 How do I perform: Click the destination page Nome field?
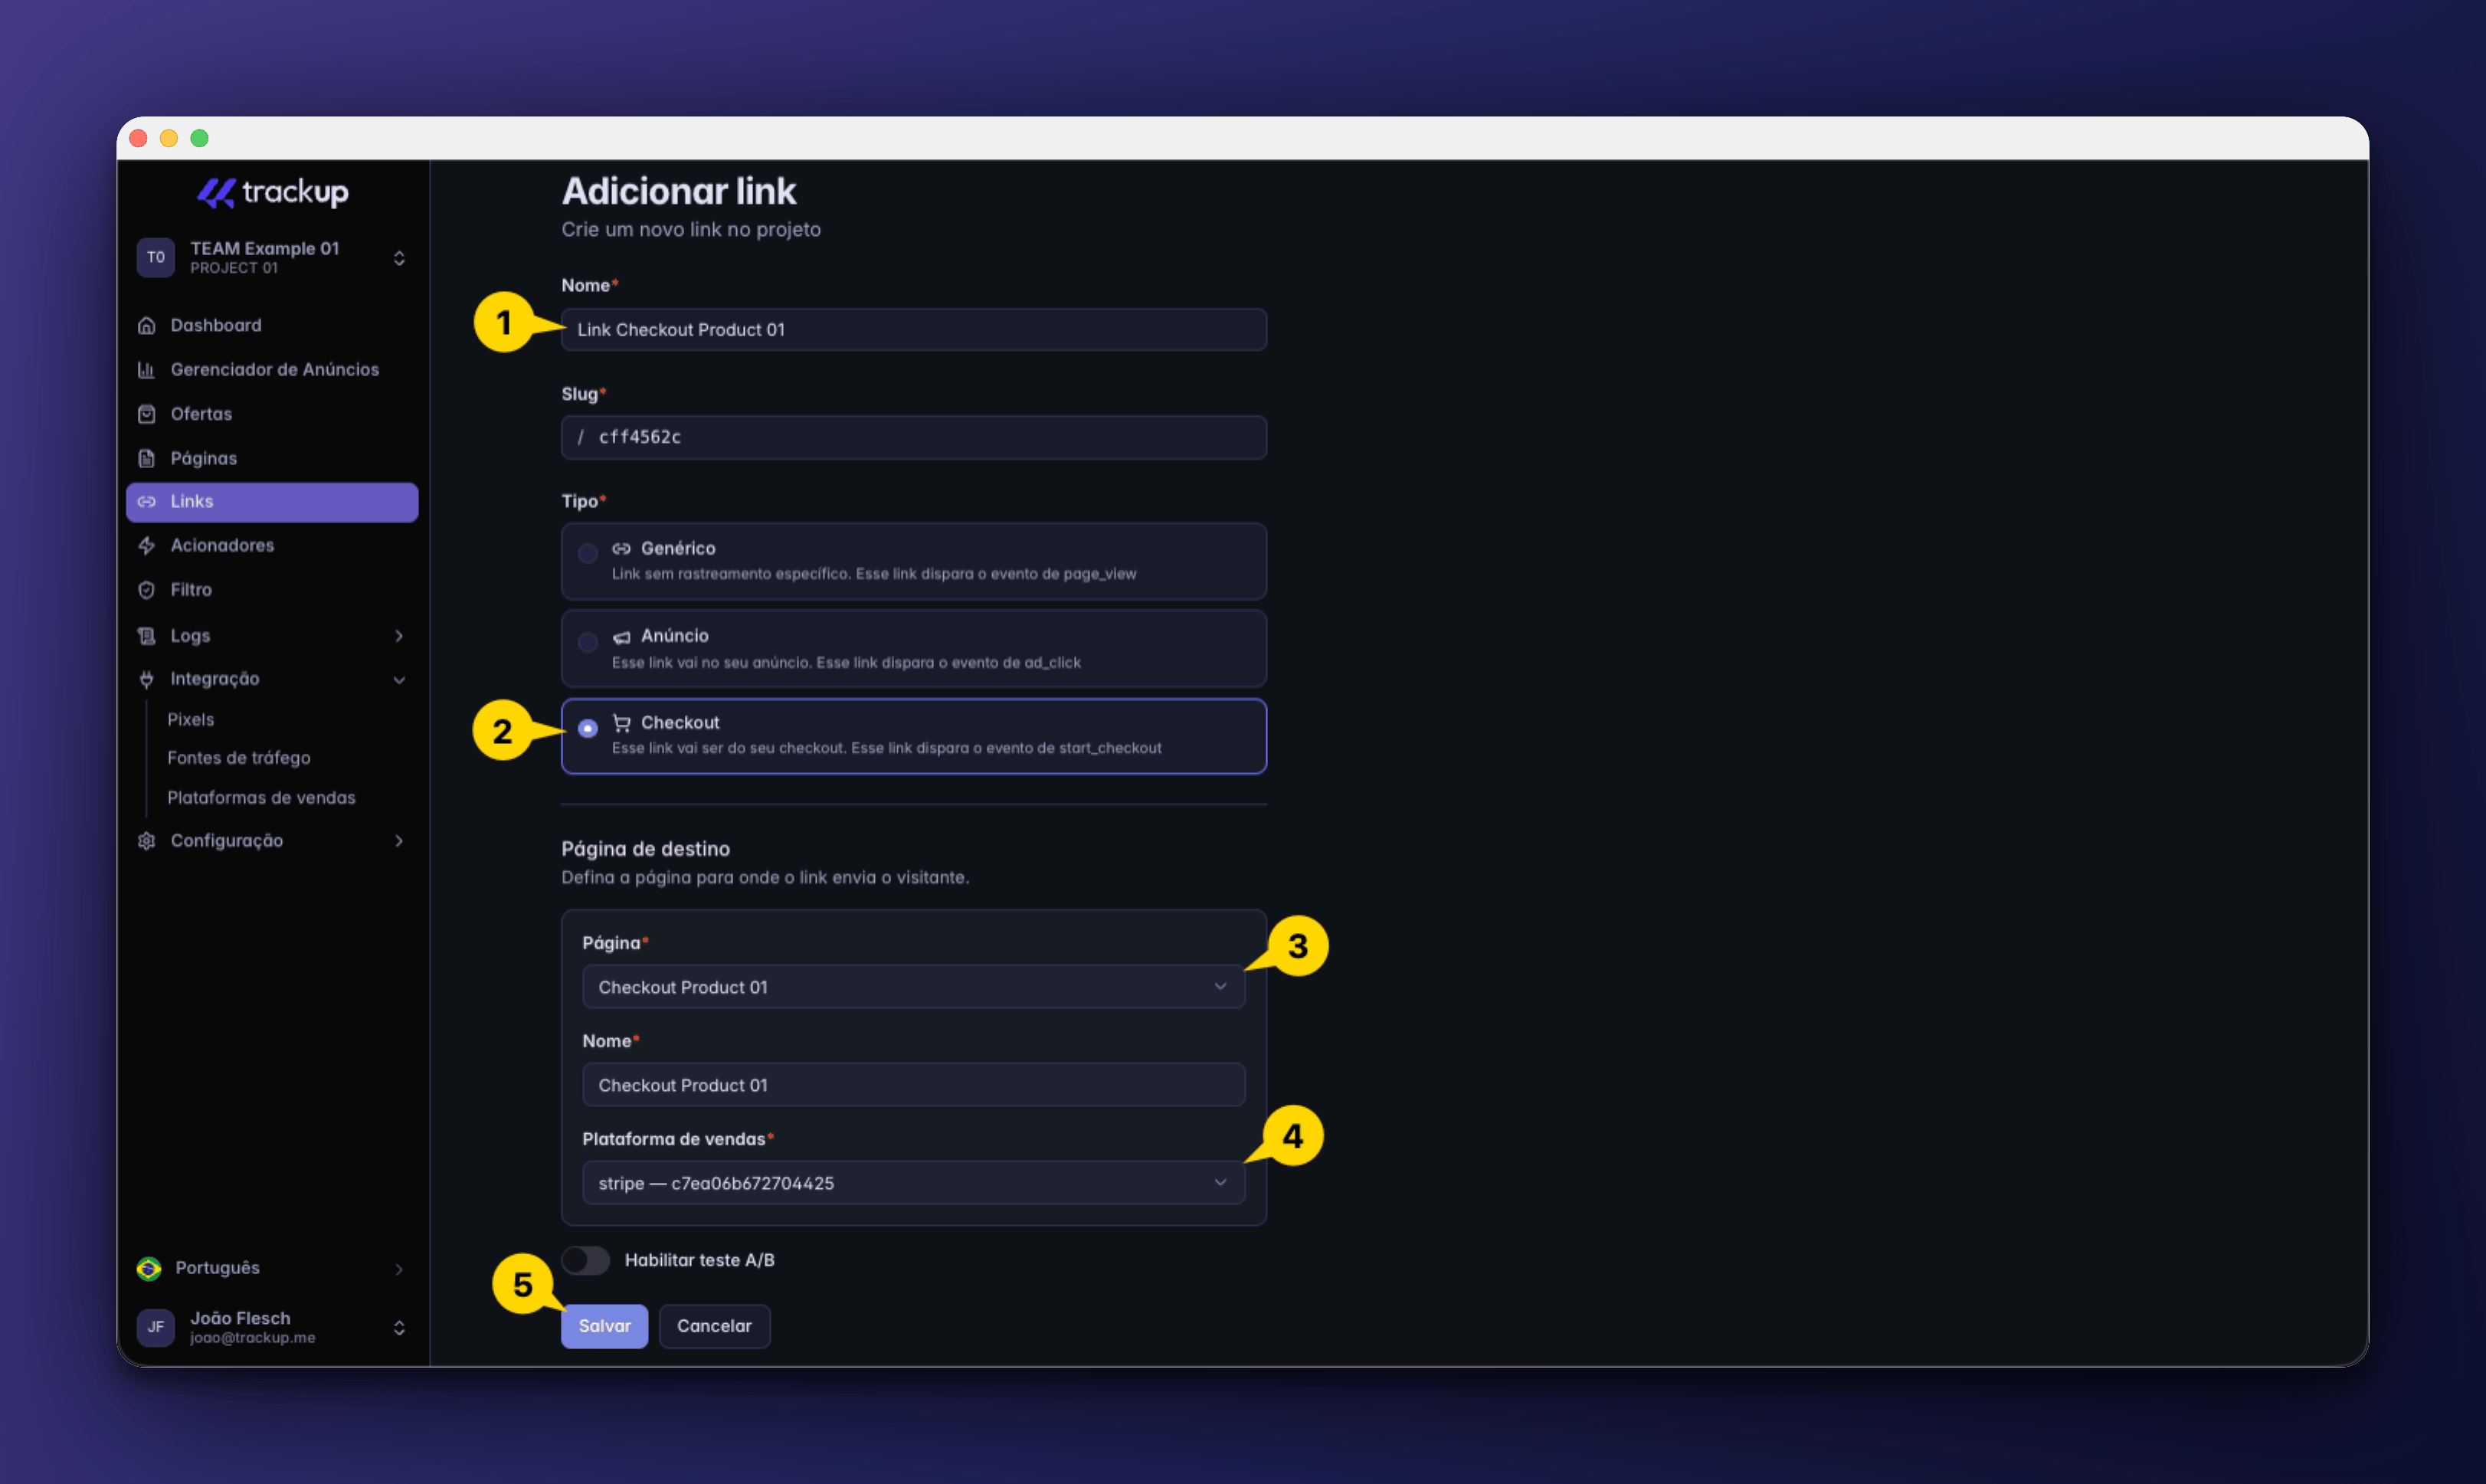click(913, 1085)
